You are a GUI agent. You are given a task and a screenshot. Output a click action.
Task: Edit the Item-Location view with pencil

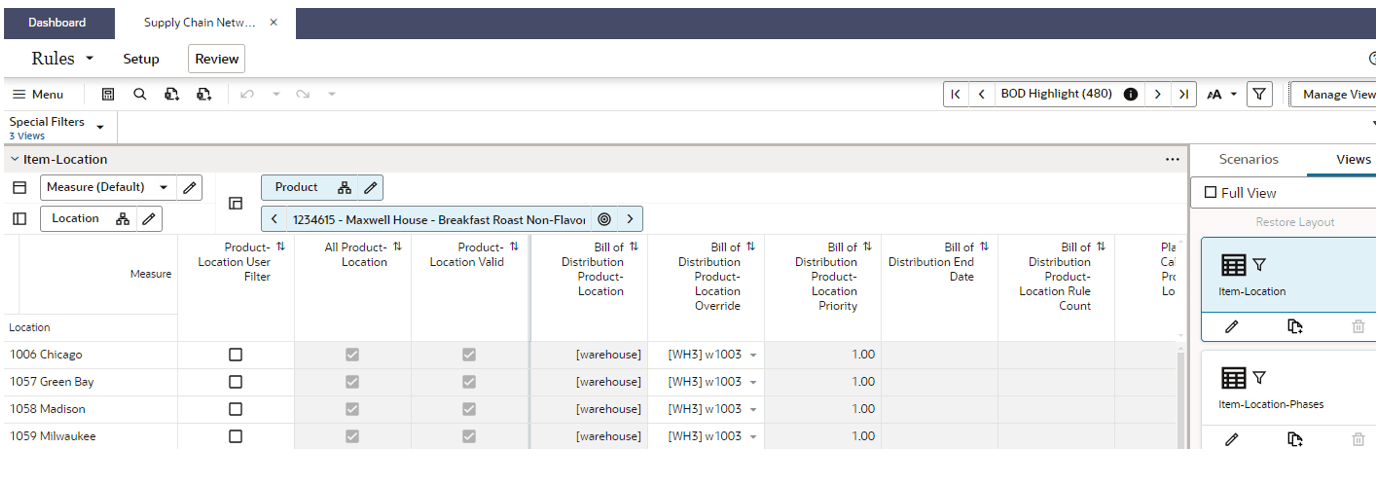point(1232,326)
